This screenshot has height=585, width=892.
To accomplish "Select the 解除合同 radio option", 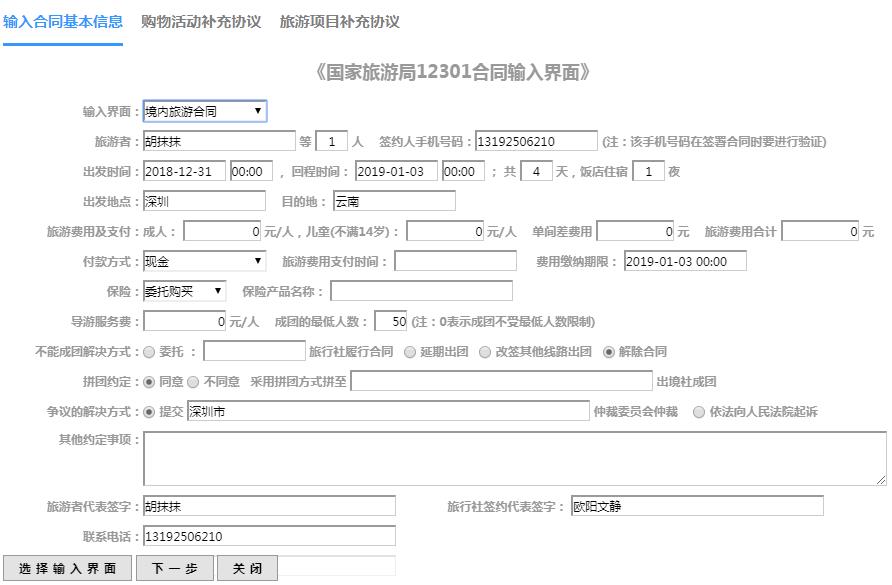I will [609, 352].
